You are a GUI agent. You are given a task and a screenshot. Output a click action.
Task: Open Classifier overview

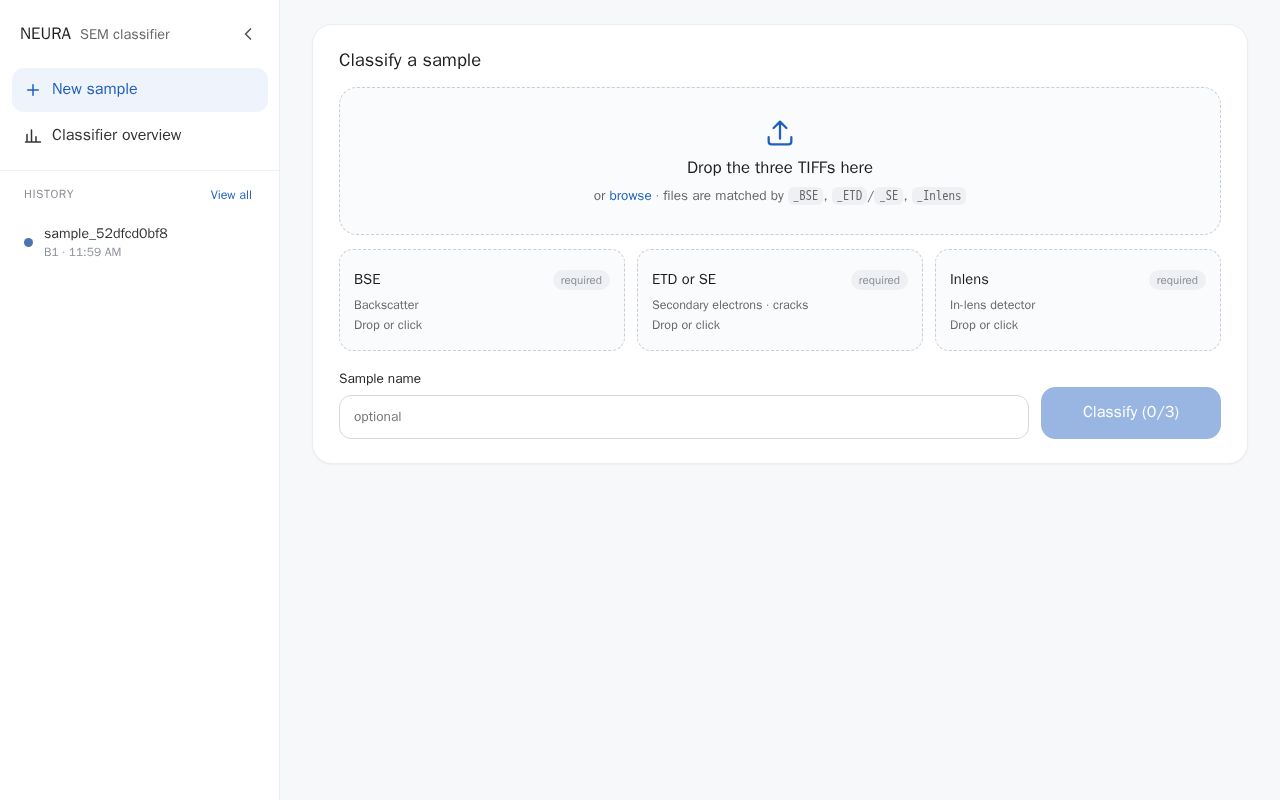pos(140,135)
